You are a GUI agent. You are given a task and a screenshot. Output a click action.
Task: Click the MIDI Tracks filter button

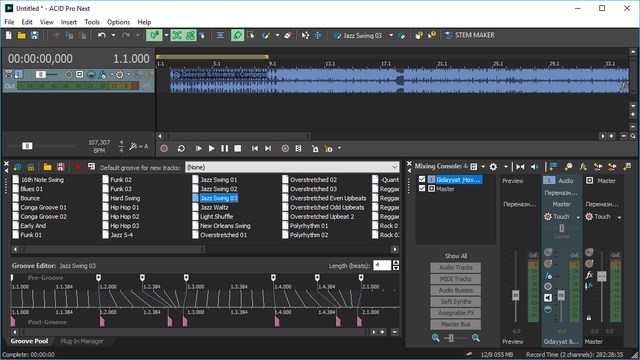point(456,279)
